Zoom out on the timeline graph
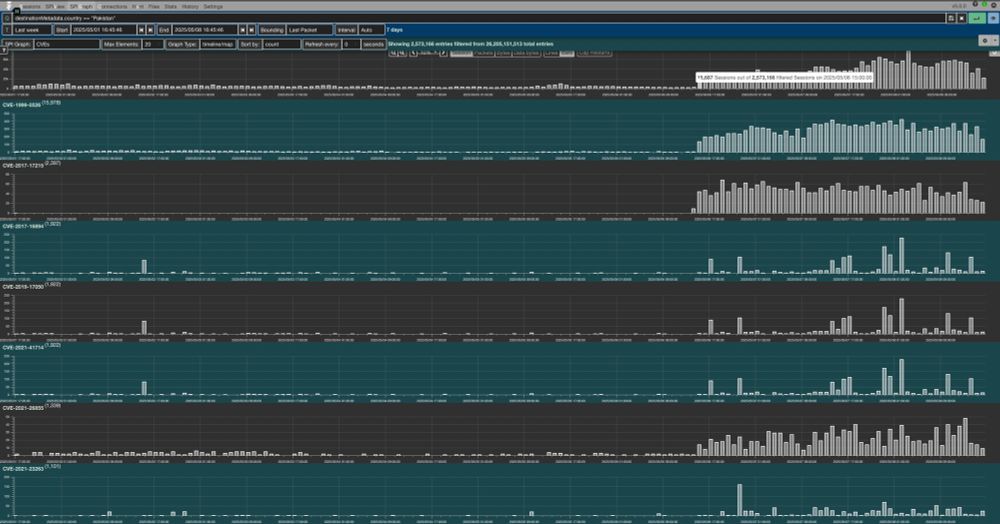The width and height of the screenshot is (1000, 524). 402,53
